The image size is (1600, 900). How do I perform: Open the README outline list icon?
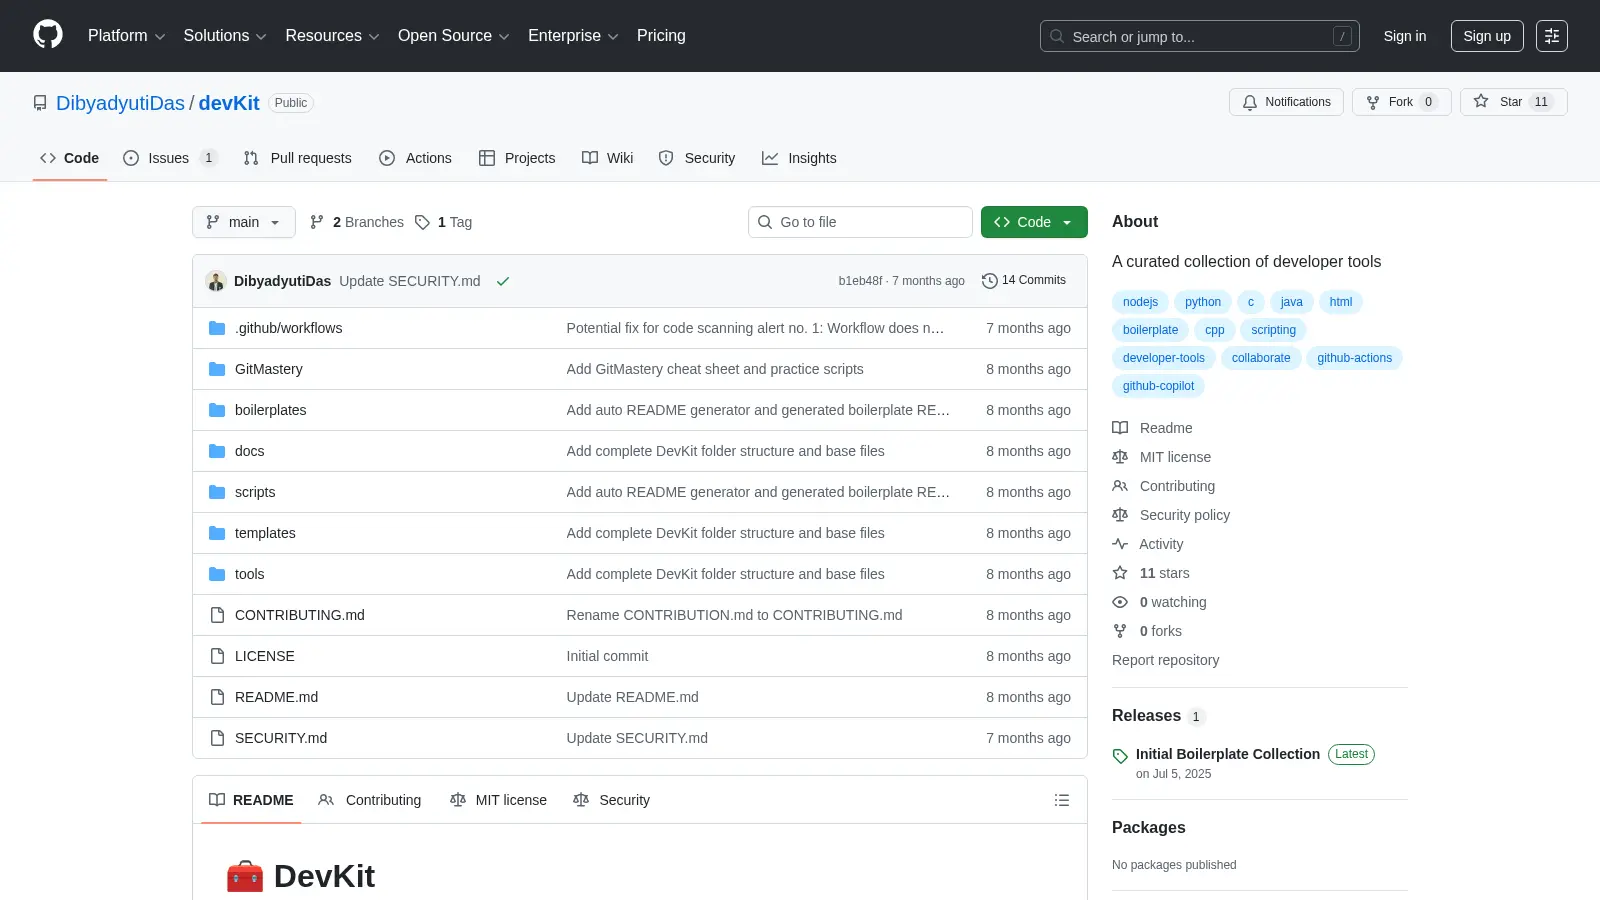[x=1062, y=800]
